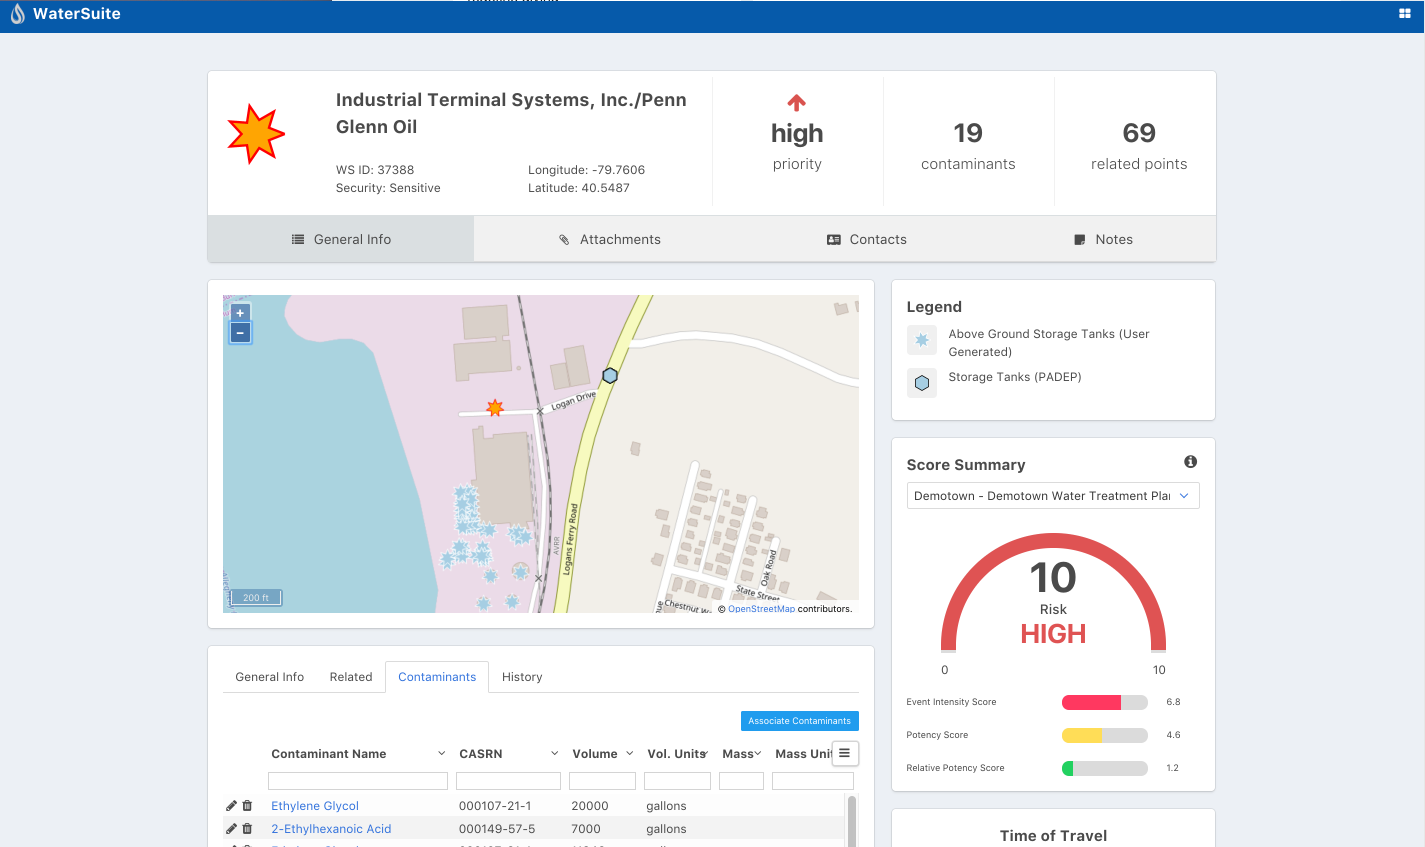Click the WaterSuite droplet logo
1425x847 pixels.
pos(17,14)
